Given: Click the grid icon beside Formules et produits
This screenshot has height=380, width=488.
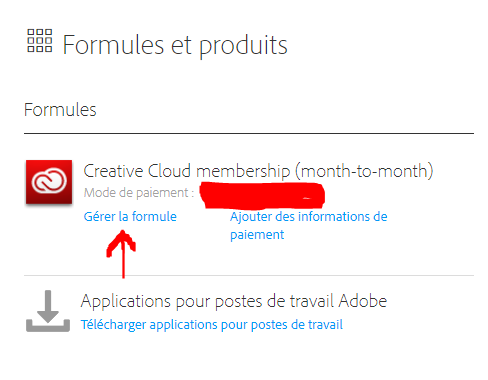Looking at the screenshot, I should click(40, 40).
